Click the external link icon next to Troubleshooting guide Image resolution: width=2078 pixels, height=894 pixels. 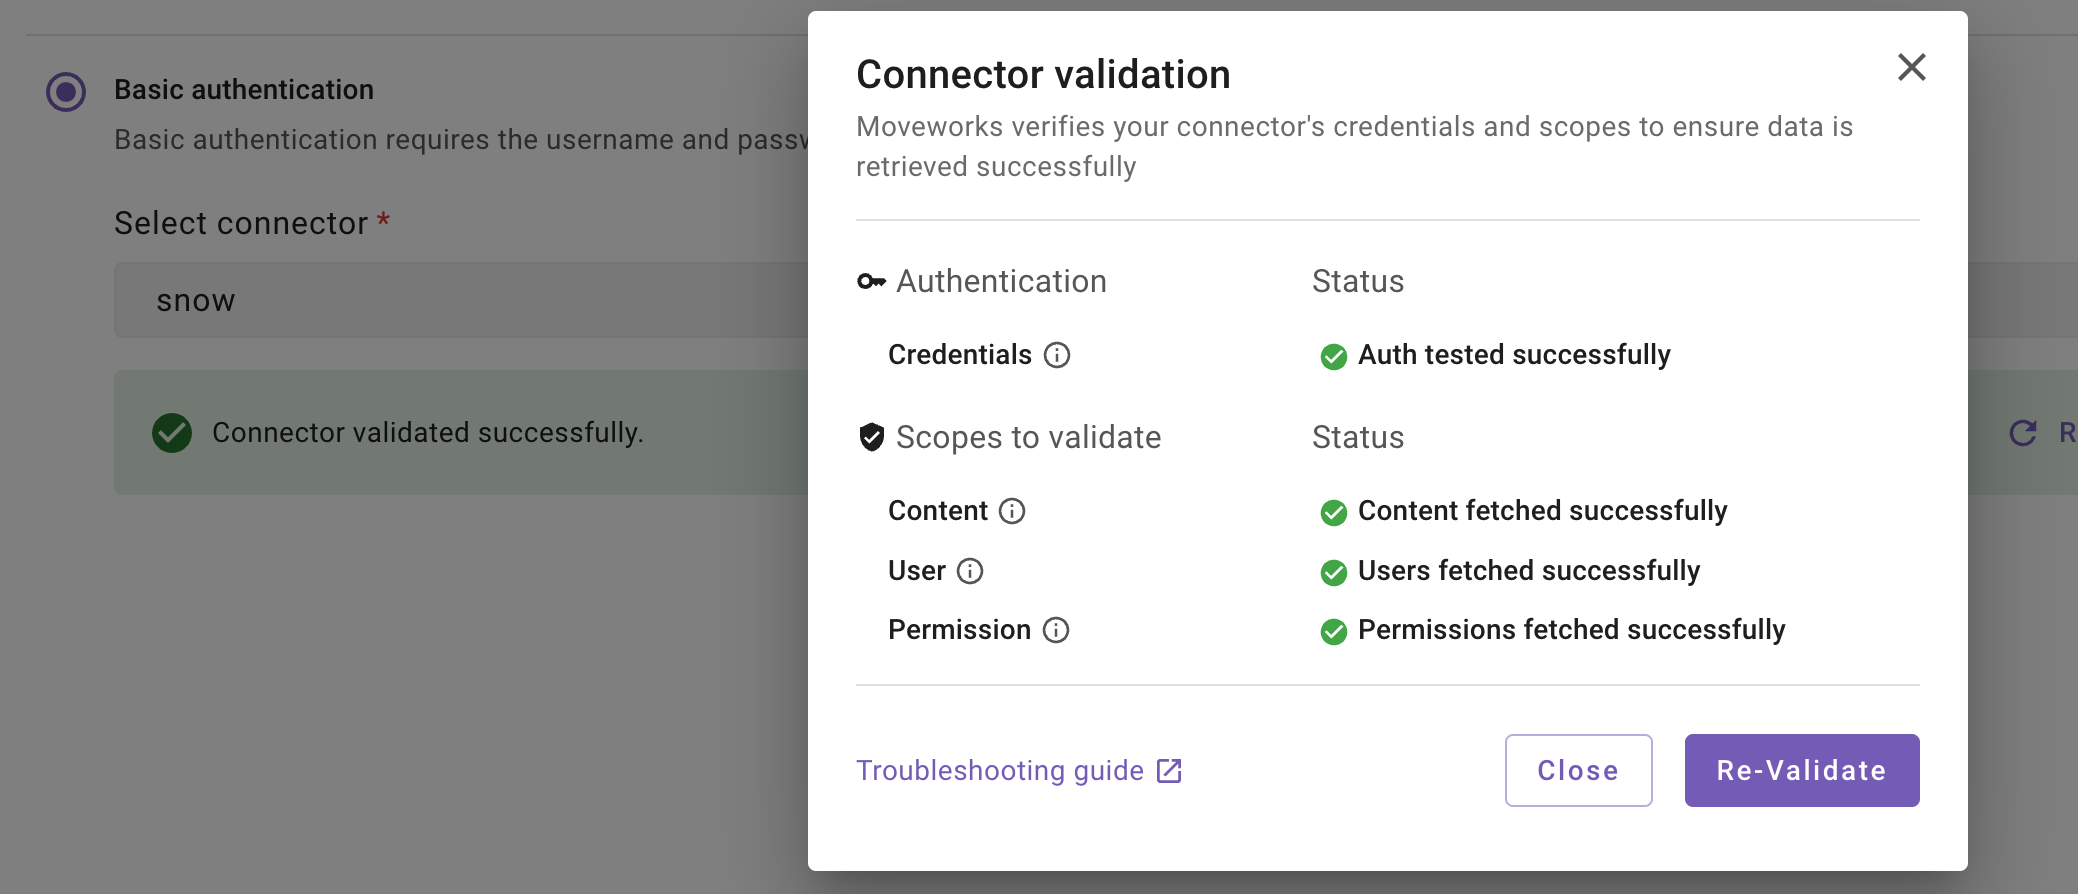pos(1169,771)
